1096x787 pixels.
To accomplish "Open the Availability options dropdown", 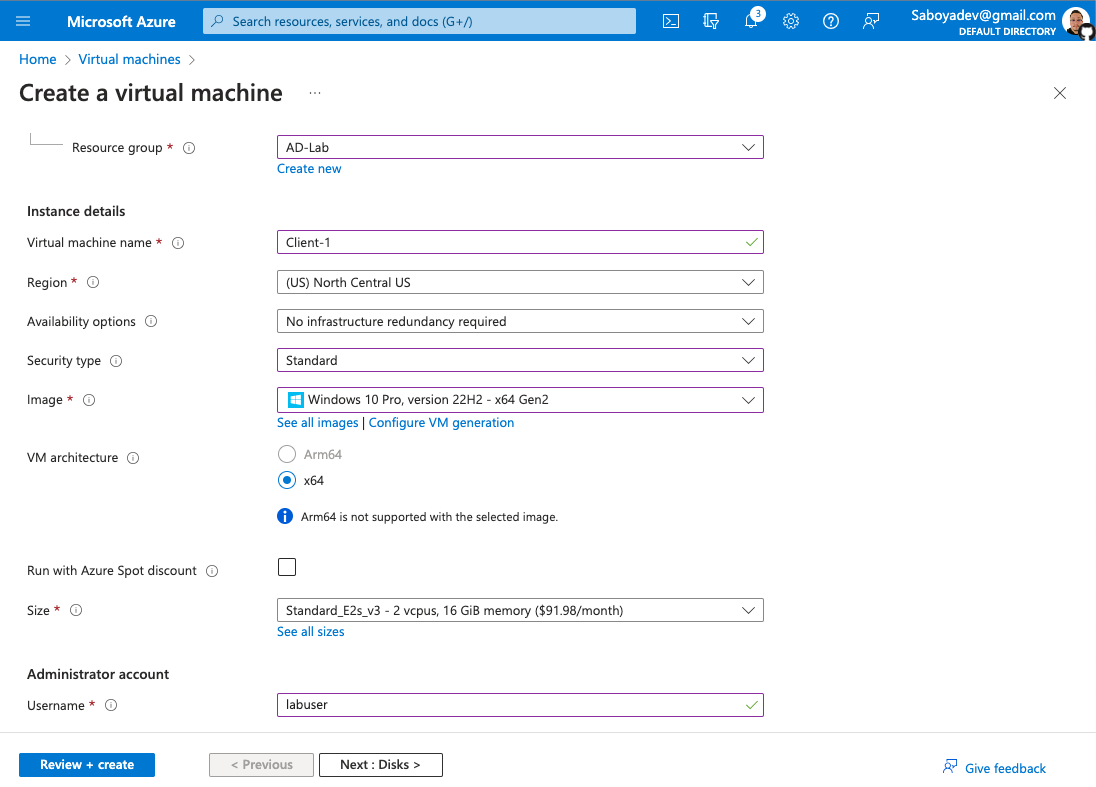I will point(520,322).
